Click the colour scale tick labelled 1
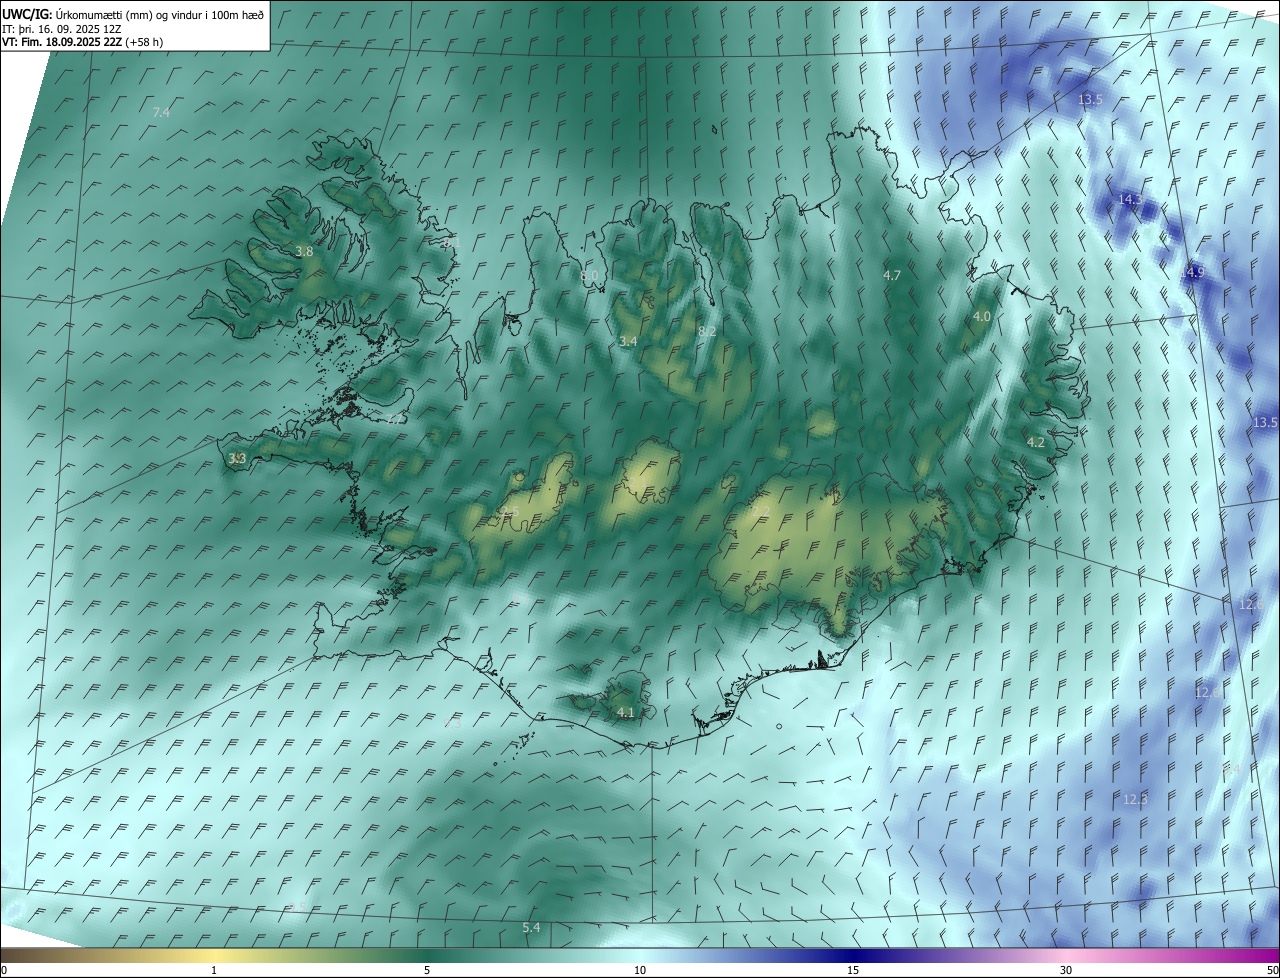The height and width of the screenshot is (978, 1280). pos(214,970)
